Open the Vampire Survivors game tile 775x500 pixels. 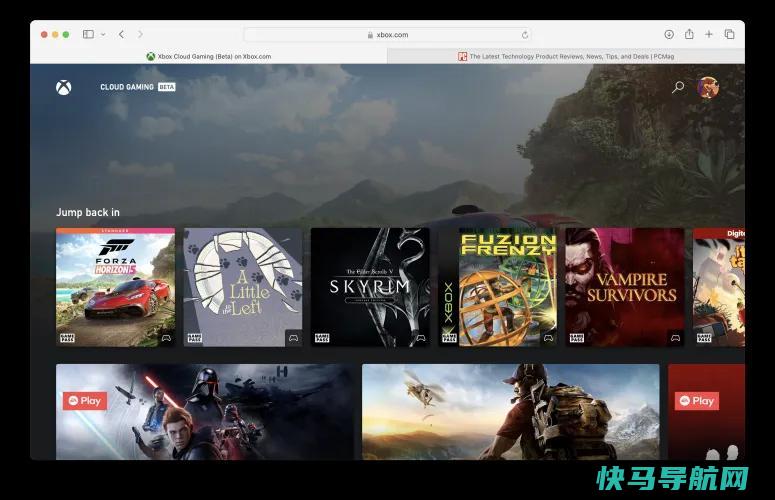tap(625, 287)
